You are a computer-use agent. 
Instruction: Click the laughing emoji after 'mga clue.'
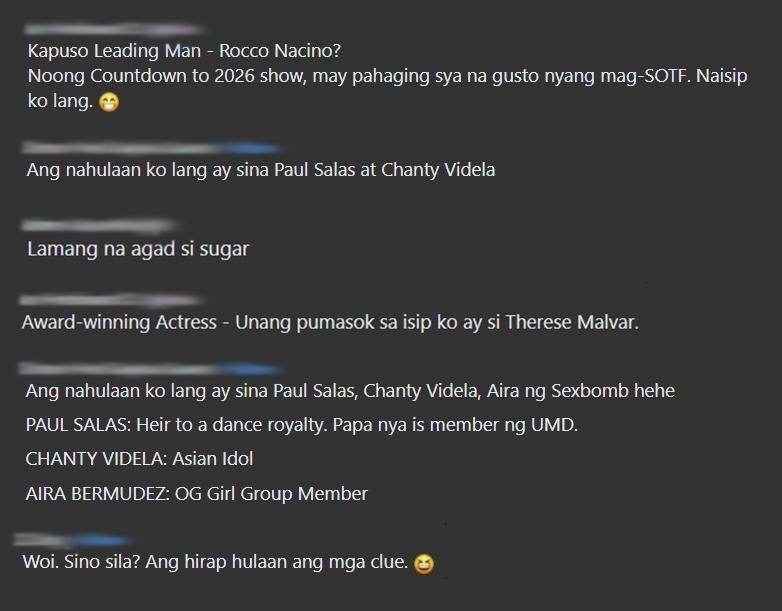[x=424, y=564]
